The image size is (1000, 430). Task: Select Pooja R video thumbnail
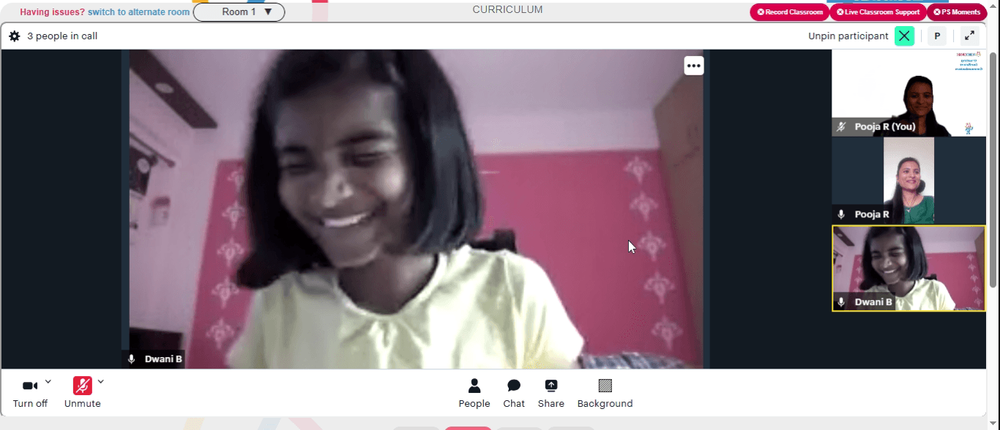coord(908,181)
